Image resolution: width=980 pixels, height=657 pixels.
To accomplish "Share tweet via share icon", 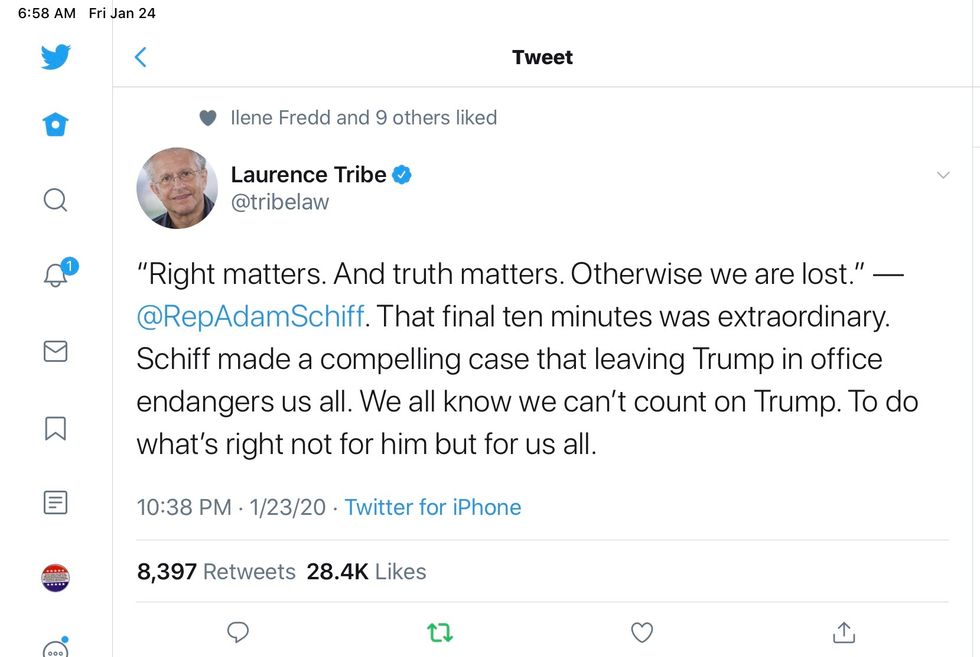I will tap(844, 632).
